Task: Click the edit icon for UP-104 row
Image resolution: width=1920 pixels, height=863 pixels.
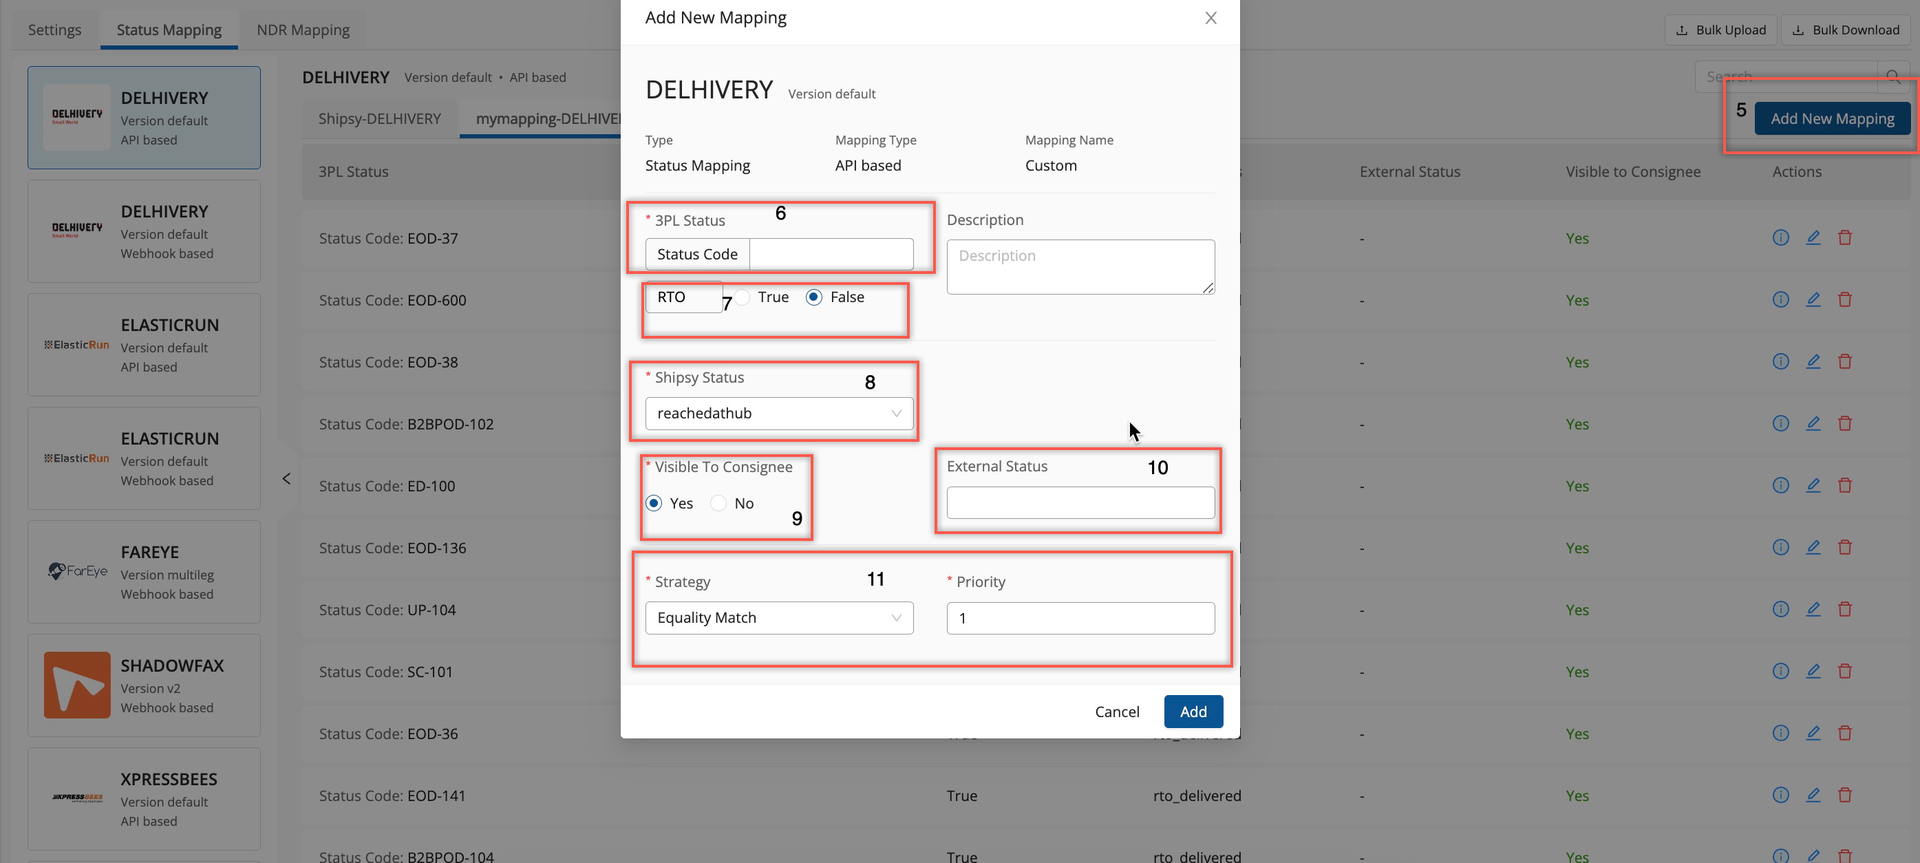Action: (x=1813, y=610)
